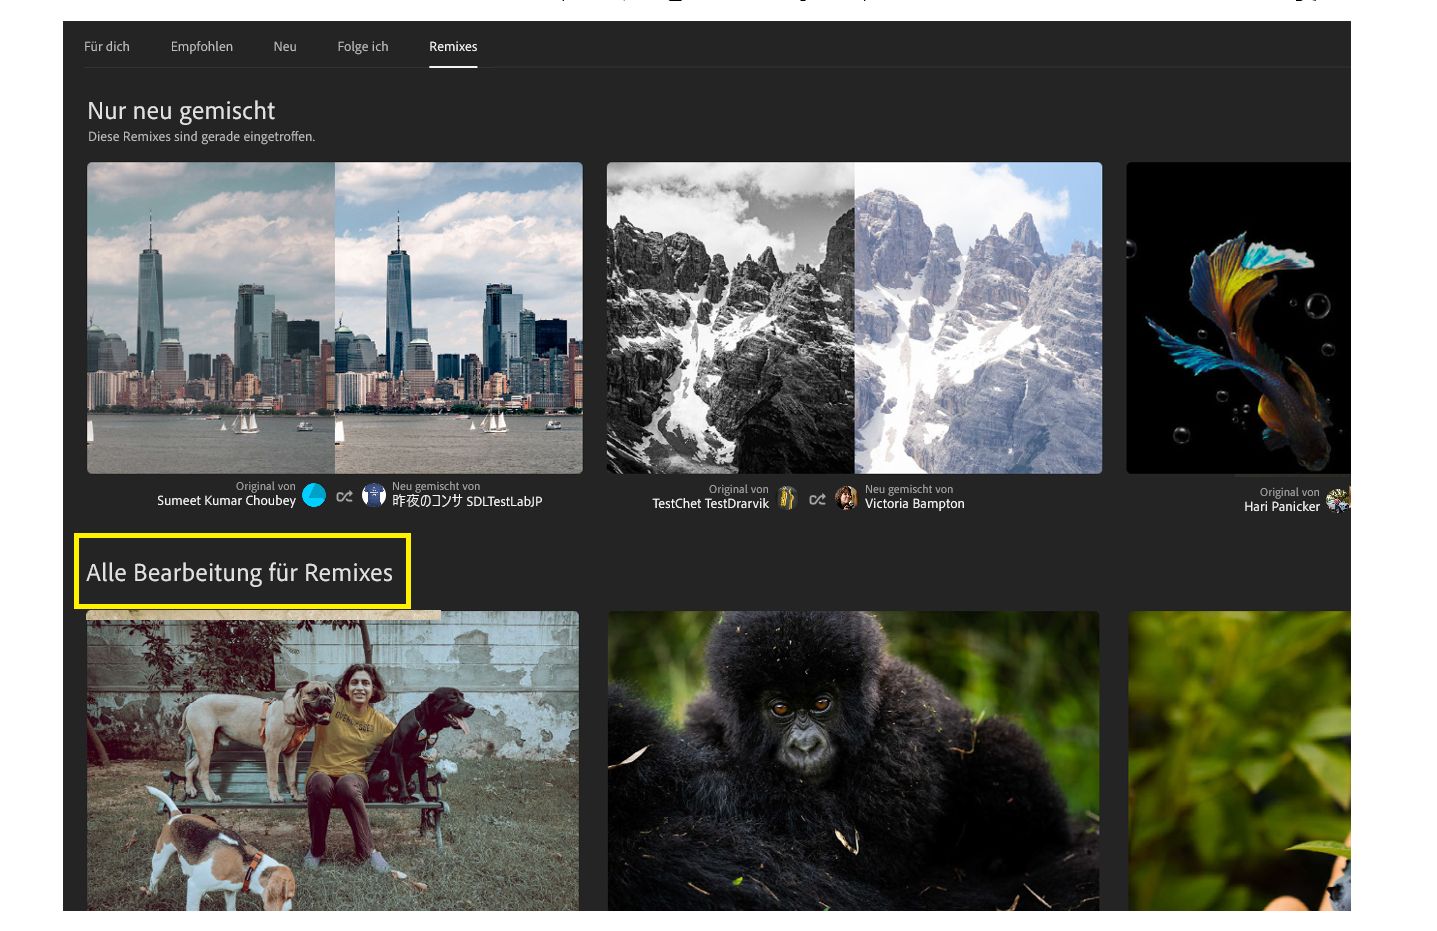Viewport: 1437px width, 931px height.
Task: Click TestChet TestDrarvik's avatar icon
Action: click(787, 498)
